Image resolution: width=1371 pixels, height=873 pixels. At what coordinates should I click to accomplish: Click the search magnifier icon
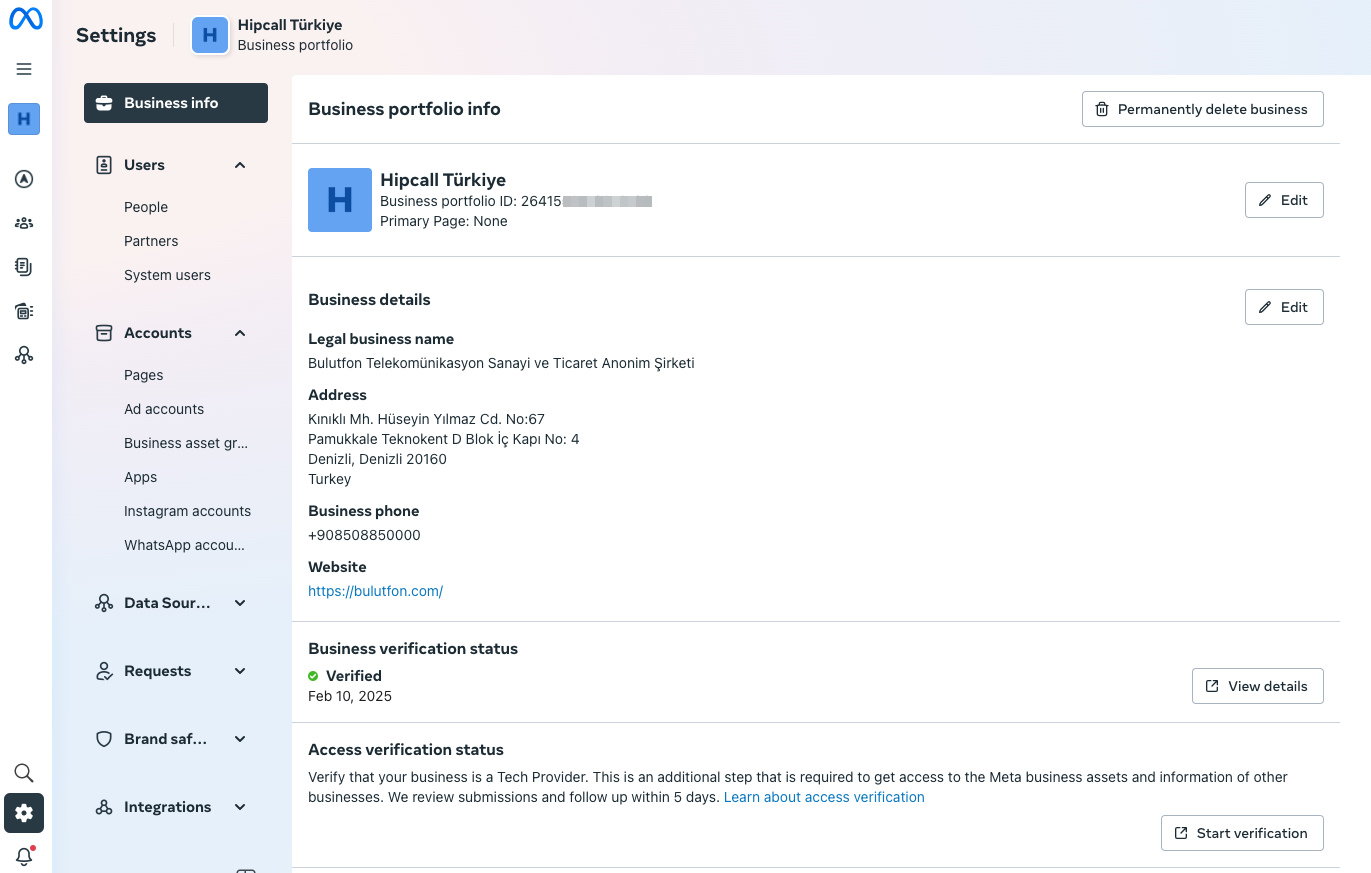pyautogui.click(x=24, y=773)
